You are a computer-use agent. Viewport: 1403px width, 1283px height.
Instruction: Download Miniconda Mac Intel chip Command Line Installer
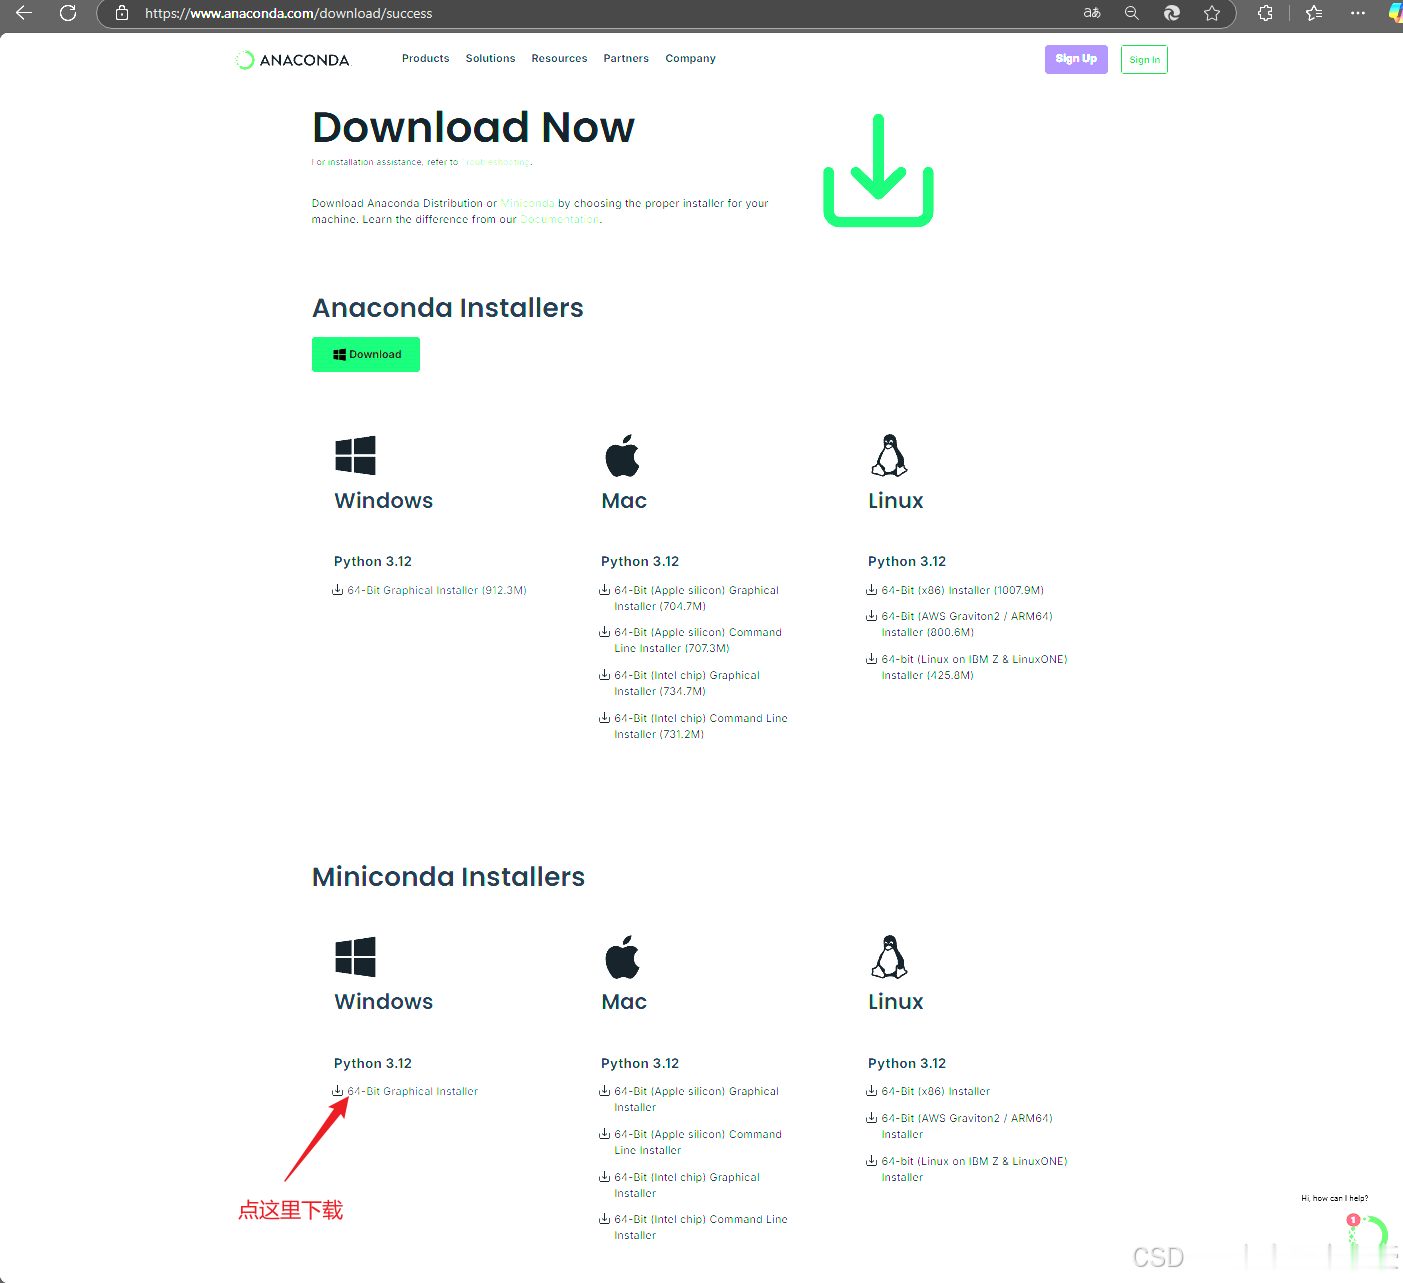point(693,1227)
